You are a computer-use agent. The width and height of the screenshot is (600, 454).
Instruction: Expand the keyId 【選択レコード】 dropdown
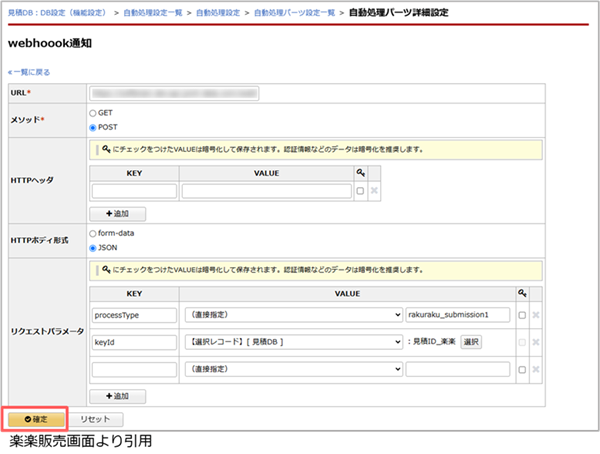[x=292, y=342]
